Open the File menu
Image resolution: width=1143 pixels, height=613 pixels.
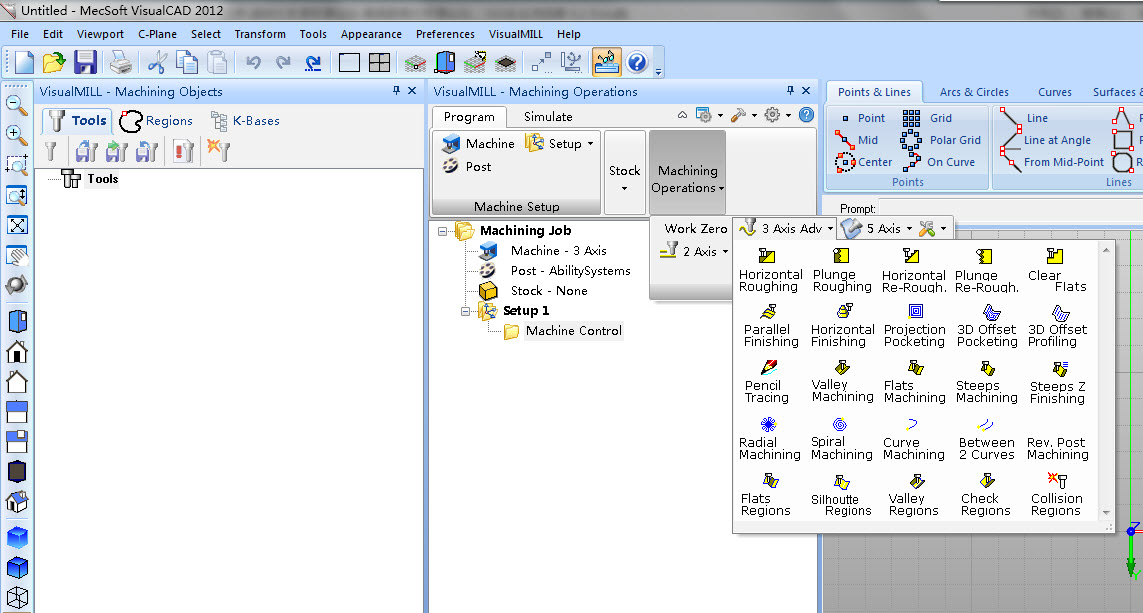(20, 34)
